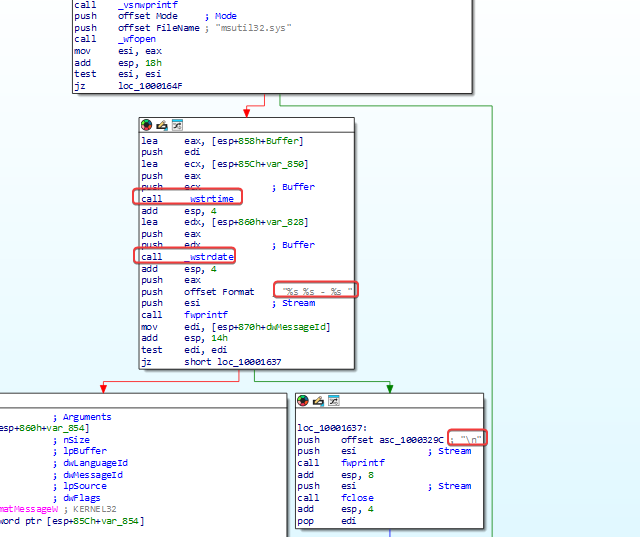
Task: Click the edit-comment pencil icon in the _wstrtime block
Action: tap(162, 125)
